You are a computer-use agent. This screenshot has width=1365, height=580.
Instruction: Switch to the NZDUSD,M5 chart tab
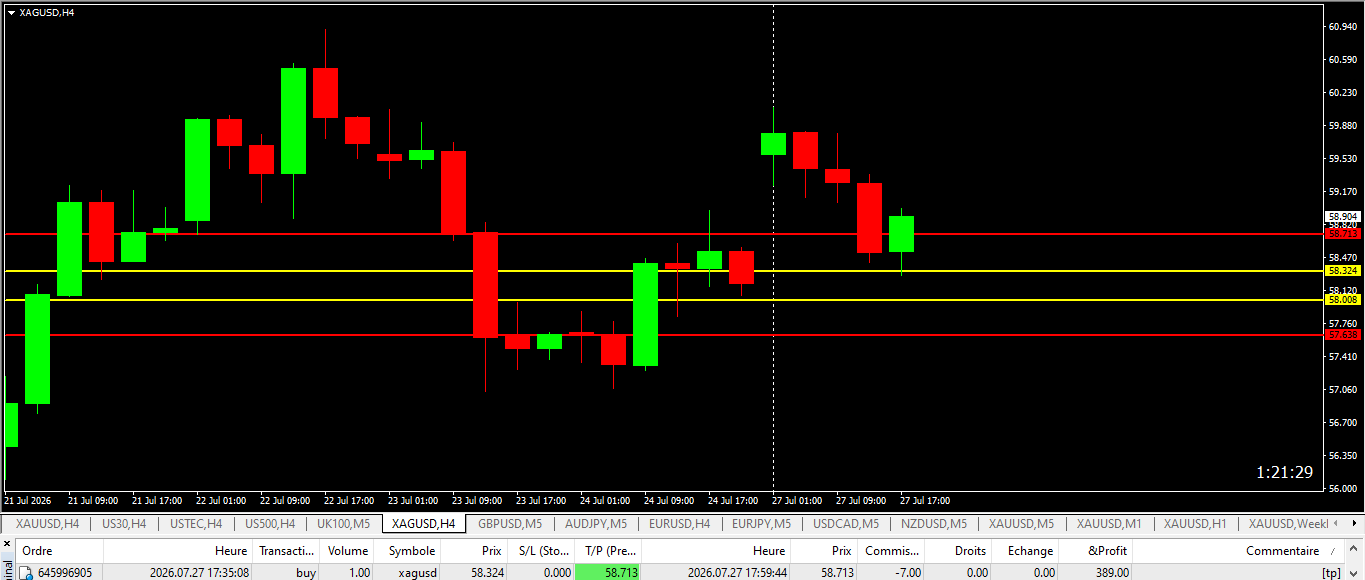[x=934, y=523]
